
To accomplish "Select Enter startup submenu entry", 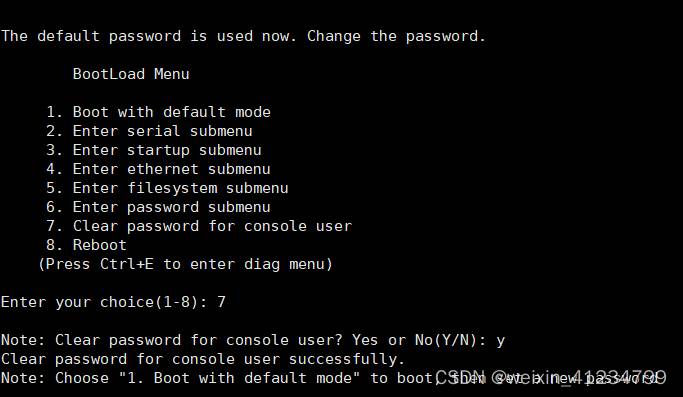I will [154, 150].
